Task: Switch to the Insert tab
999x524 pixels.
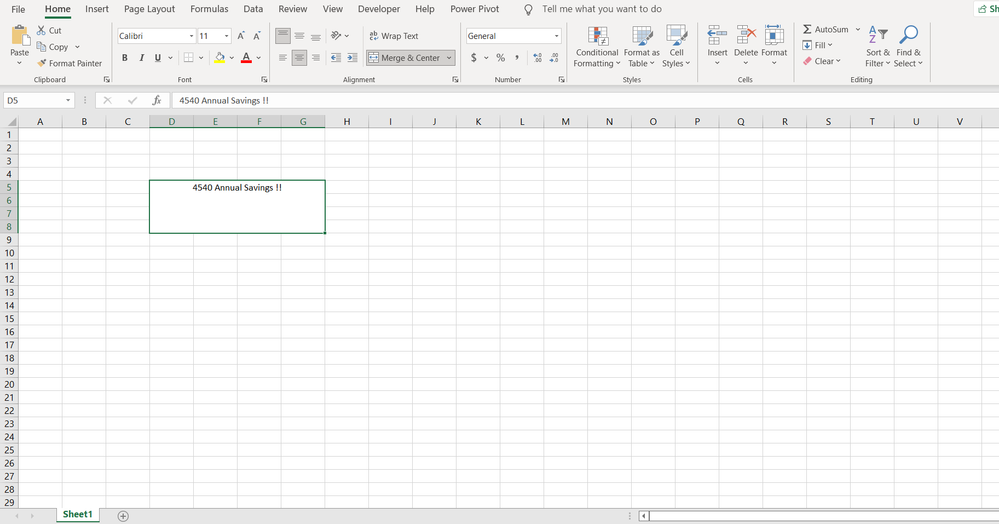Action: pos(97,9)
